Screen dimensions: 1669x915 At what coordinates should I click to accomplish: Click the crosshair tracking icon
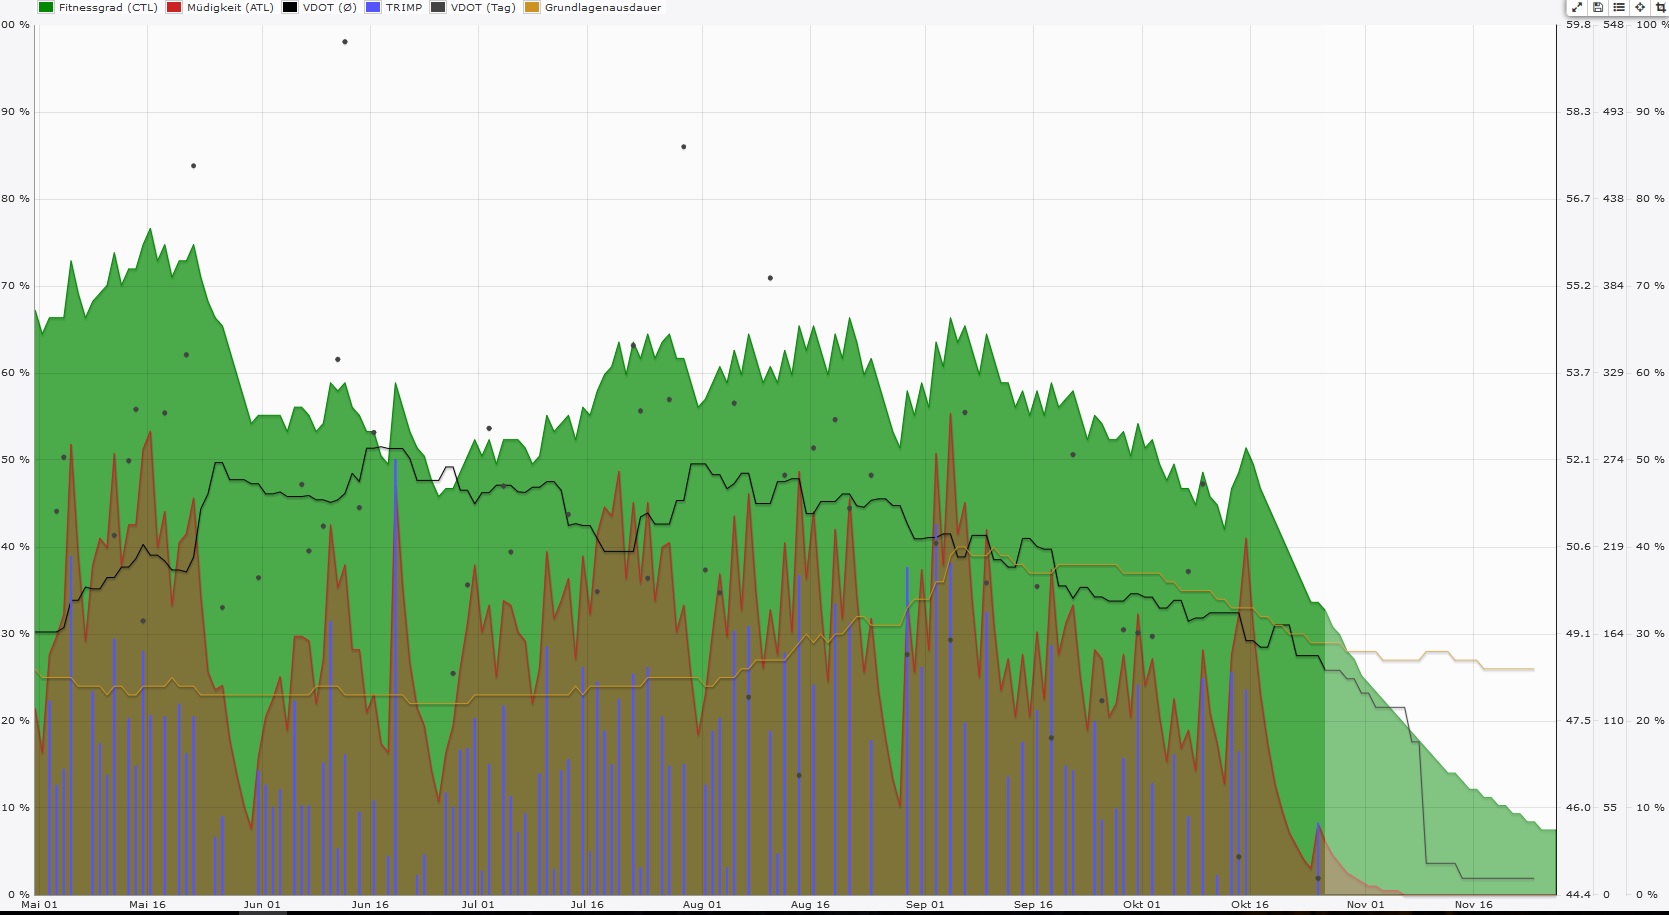coord(1640,7)
